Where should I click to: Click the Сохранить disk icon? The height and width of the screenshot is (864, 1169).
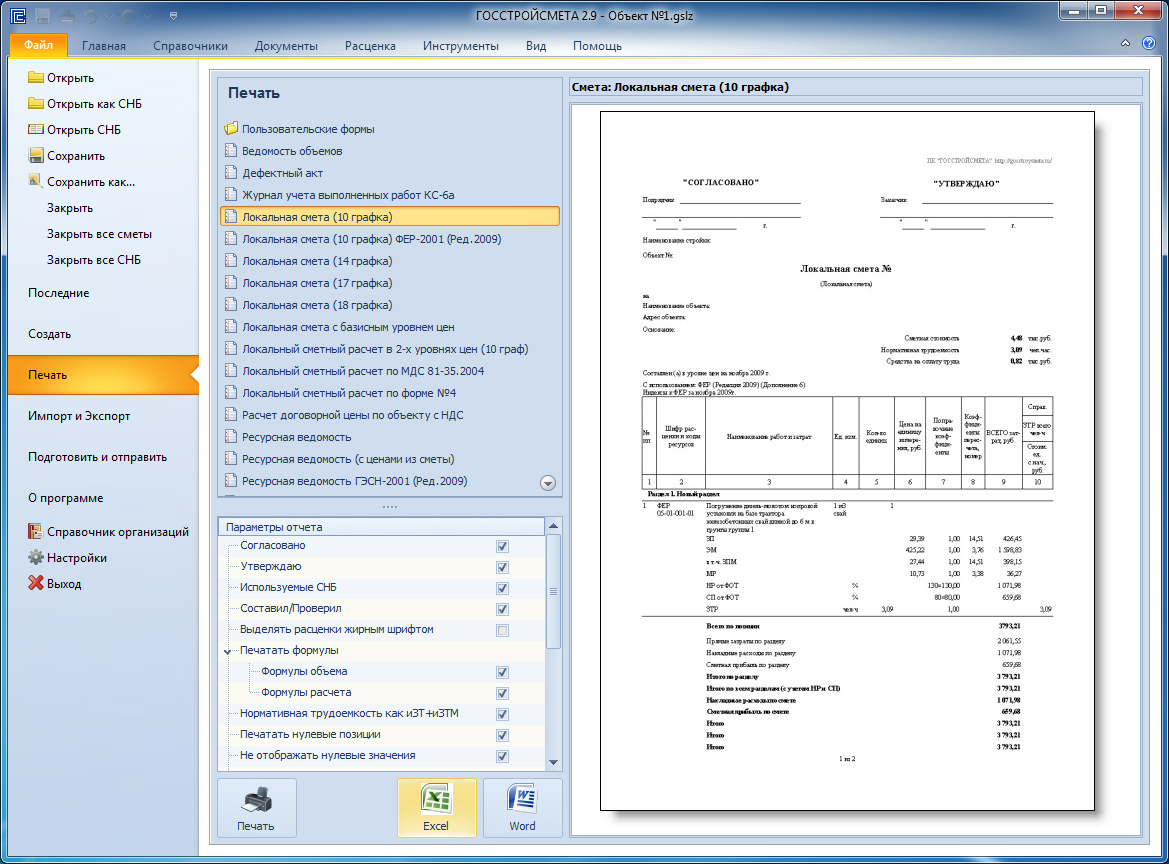pos(36,155)
